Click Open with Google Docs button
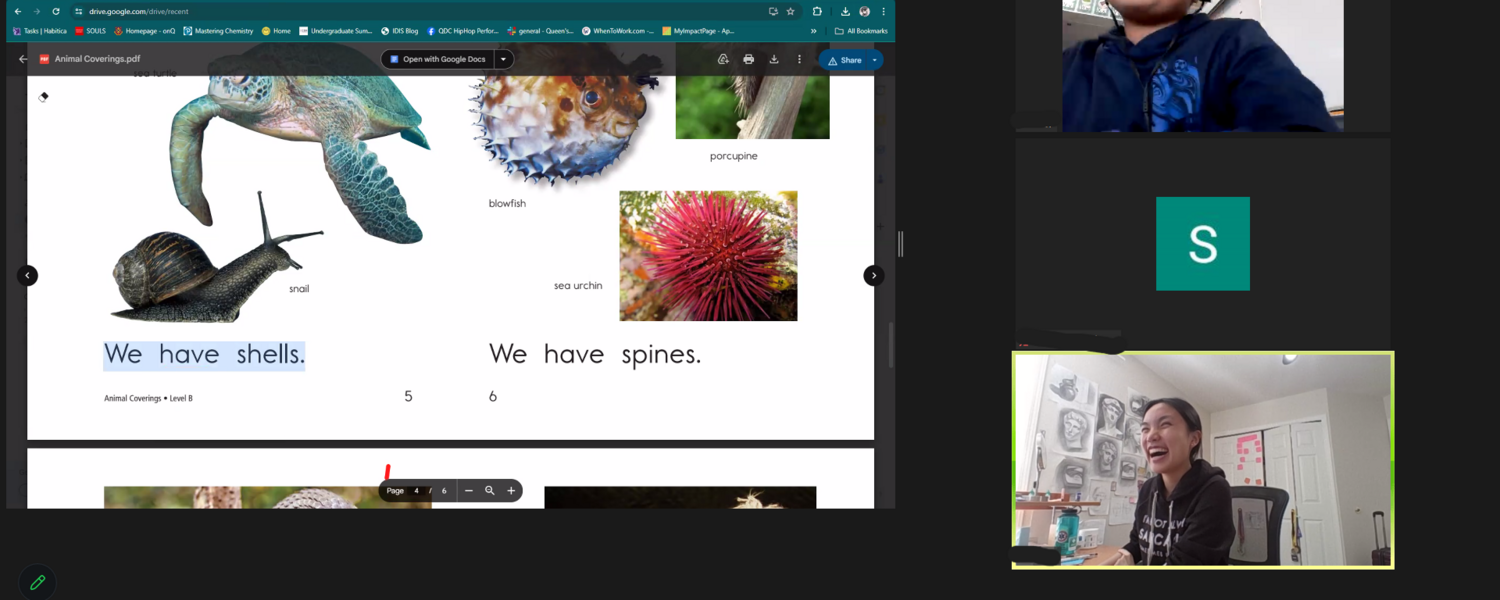 (438, 59)
